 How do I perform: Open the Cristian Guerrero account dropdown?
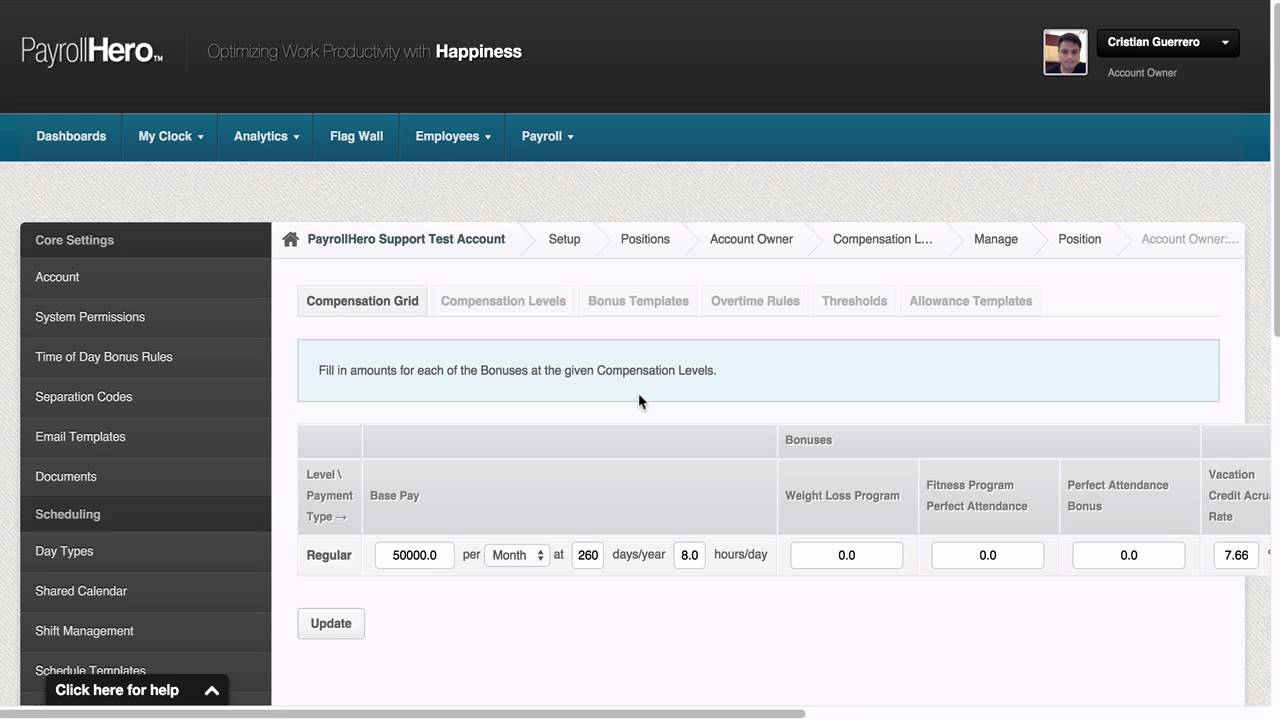click(x=1168, y=42)
